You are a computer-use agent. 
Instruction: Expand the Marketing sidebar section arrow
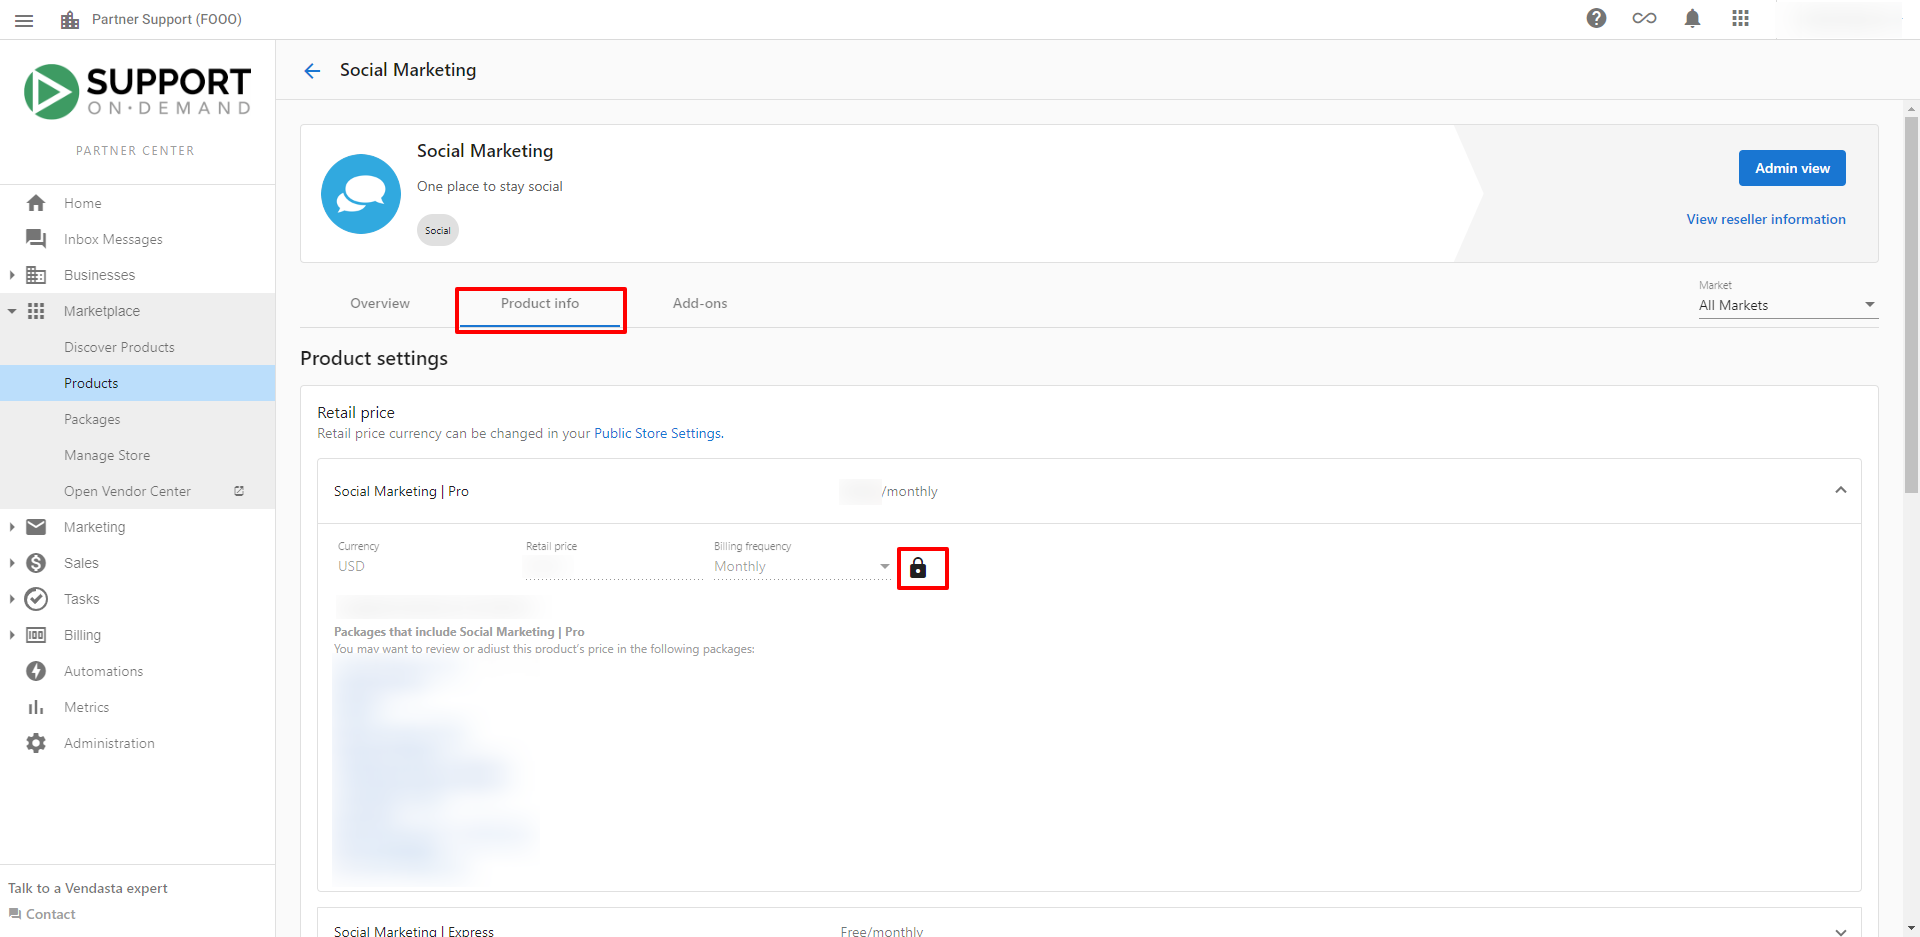[x=11, y=527]
